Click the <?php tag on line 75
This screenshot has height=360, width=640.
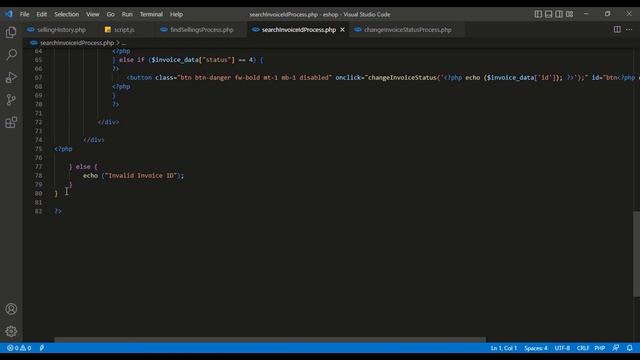tap(63, 149)
